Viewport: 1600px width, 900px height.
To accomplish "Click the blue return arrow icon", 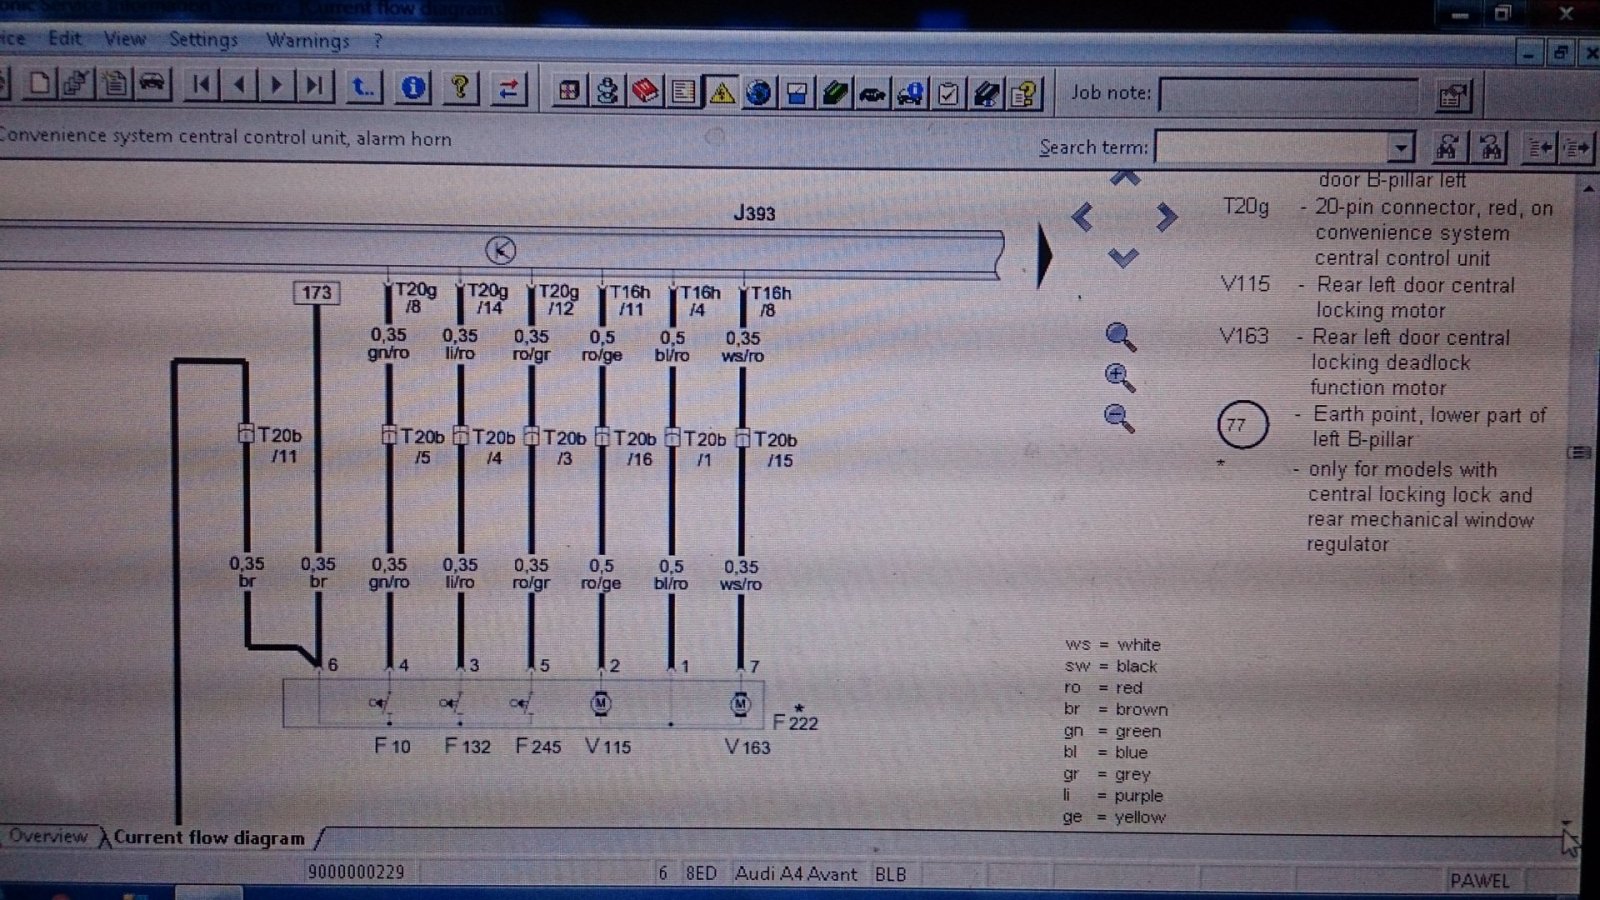I will click(363, 87).
